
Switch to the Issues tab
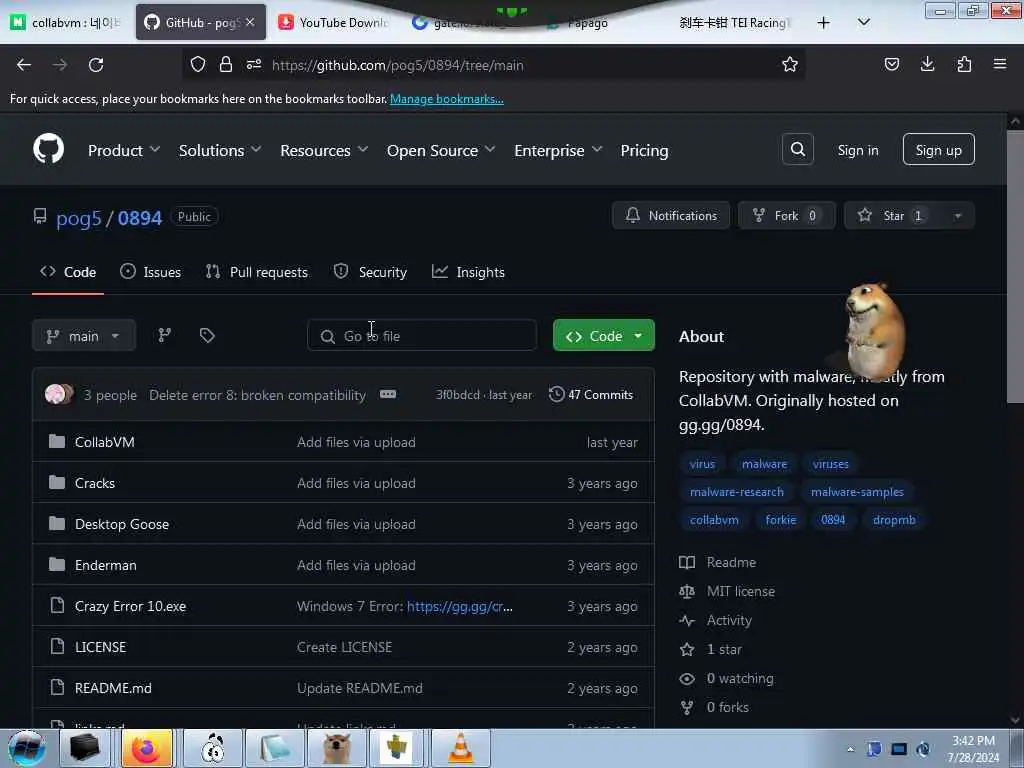[x=150, y=272]
